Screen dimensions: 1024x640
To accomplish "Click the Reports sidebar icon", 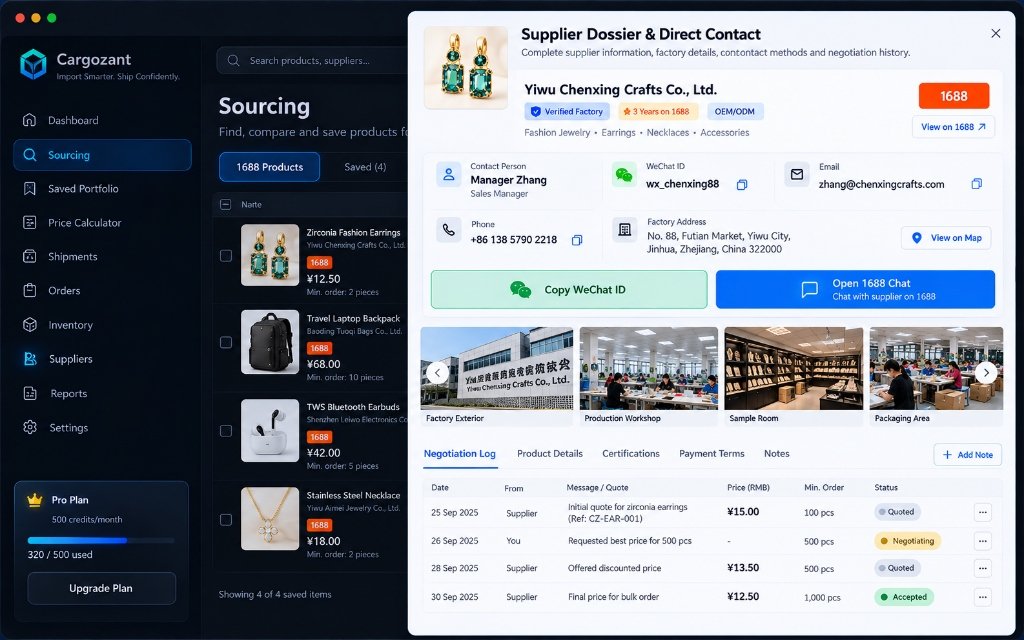I will click(x=30, y=393).
